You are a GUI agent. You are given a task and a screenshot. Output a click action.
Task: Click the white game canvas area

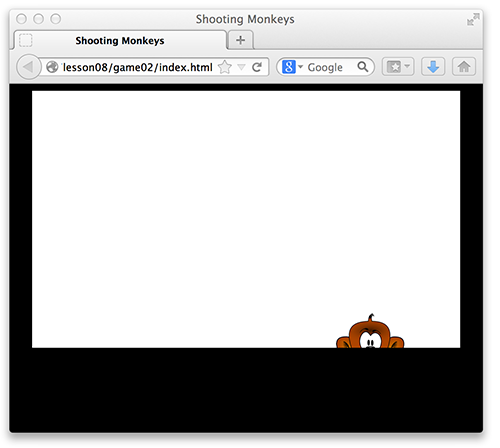point(246,219)
